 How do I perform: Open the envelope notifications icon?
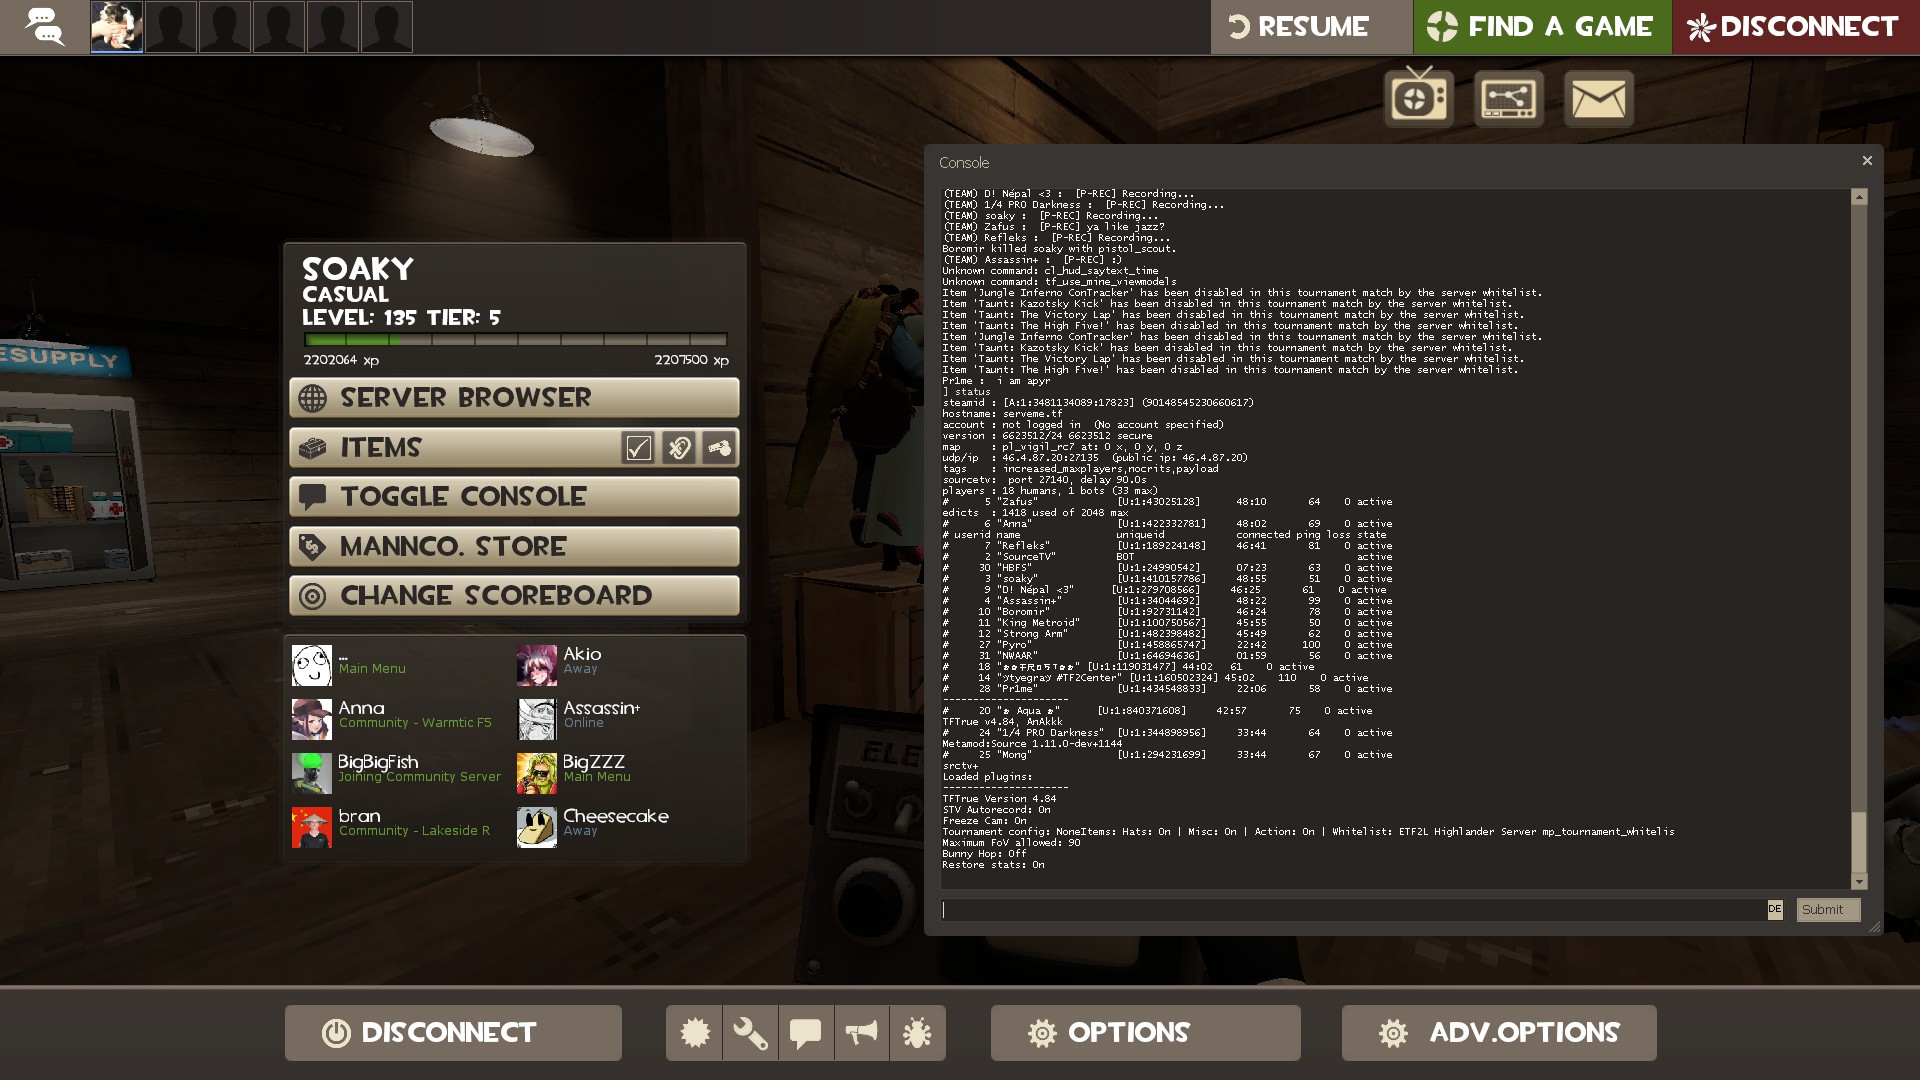pyautogui.click(x=1598, y=98)
